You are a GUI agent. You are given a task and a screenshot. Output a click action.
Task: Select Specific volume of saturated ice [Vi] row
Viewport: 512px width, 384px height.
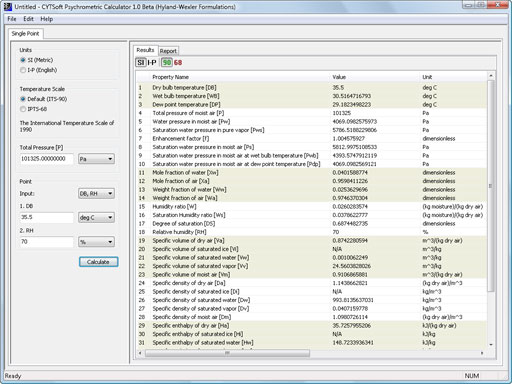pos(311,249)
